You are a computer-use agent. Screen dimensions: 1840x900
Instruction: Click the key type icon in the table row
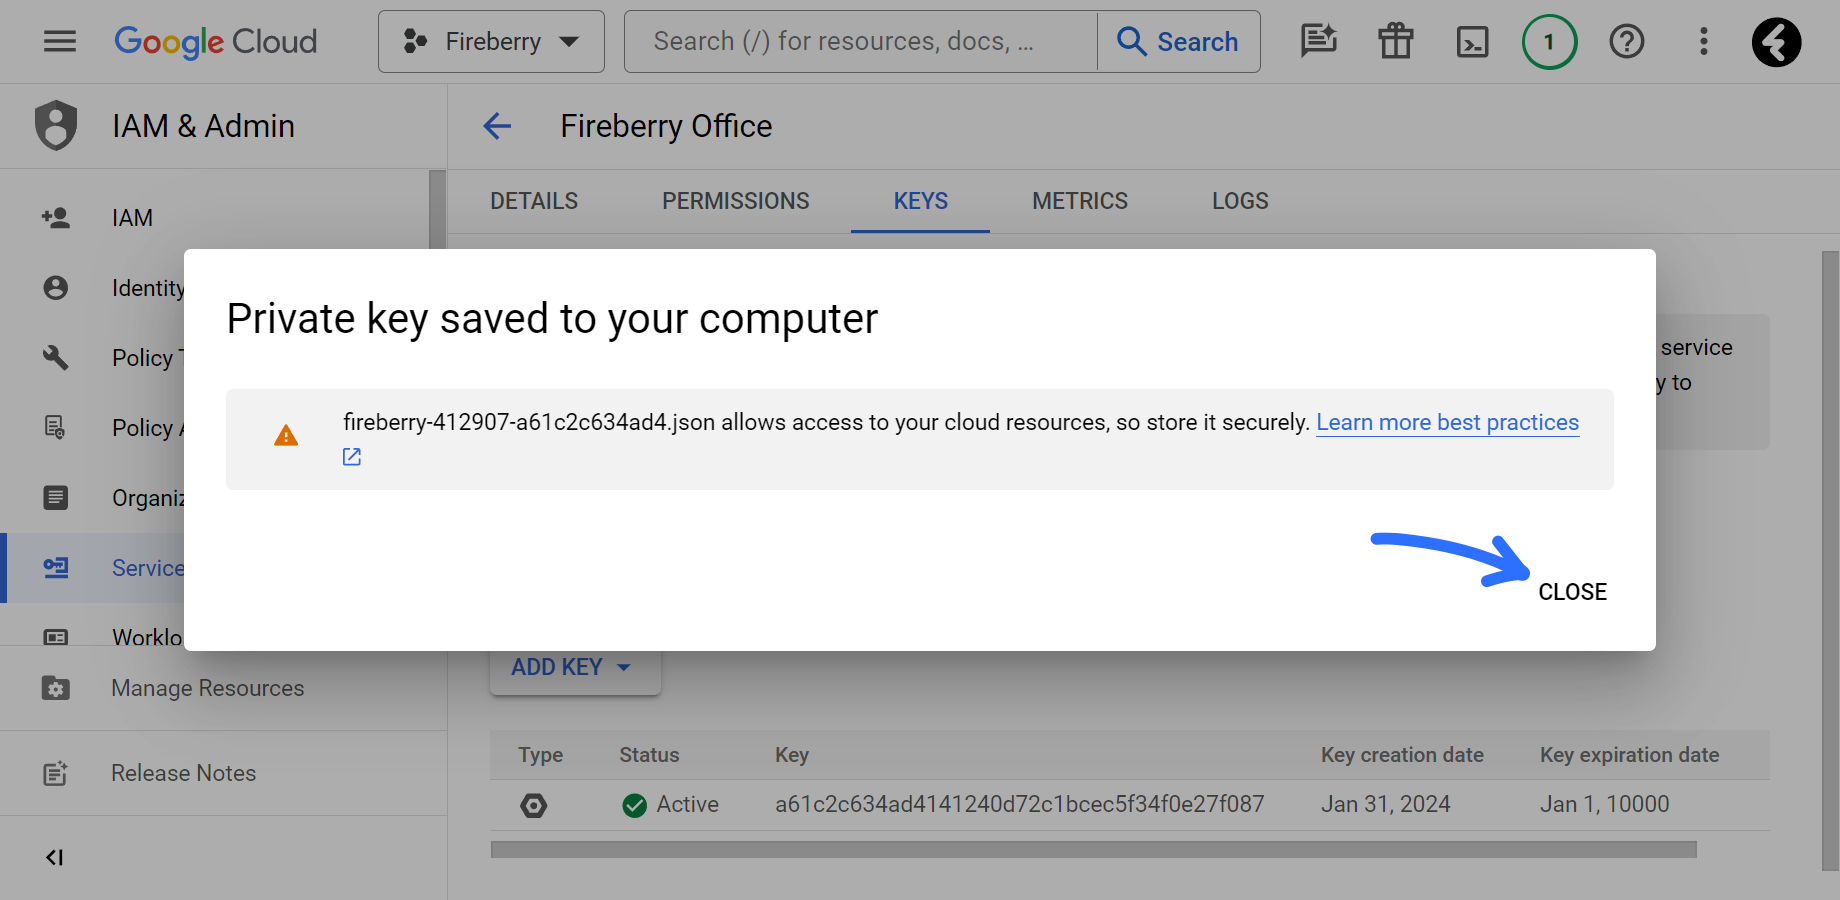534,805
